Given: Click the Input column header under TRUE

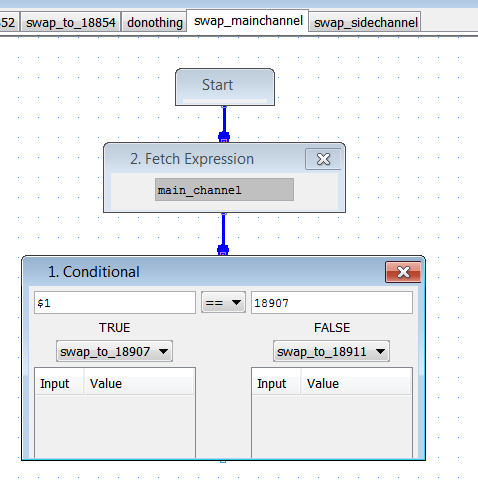Looking at the screenshot, I should point(59,383).
